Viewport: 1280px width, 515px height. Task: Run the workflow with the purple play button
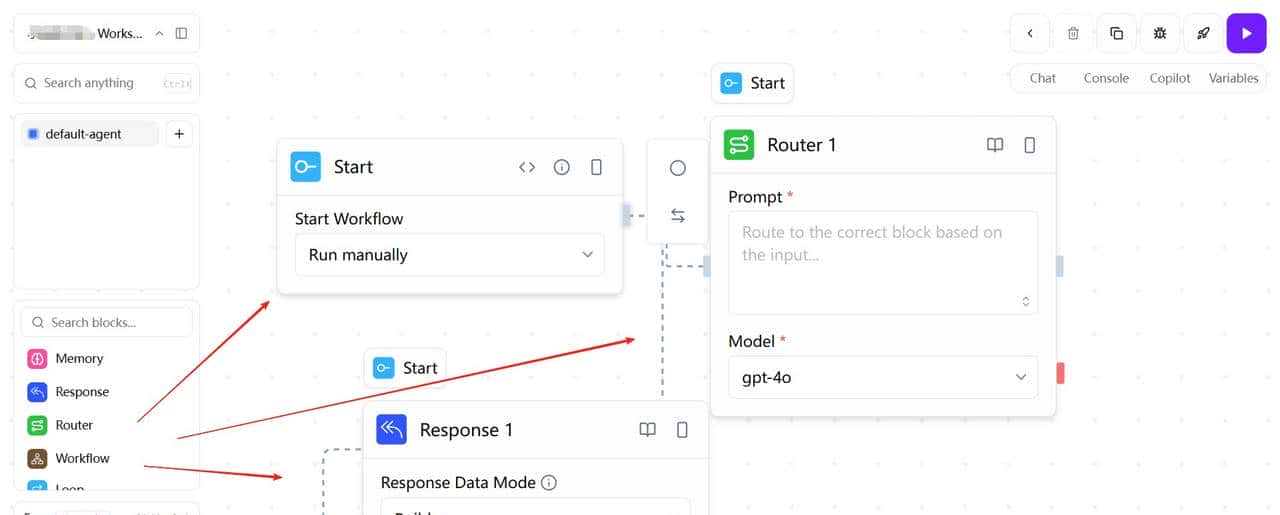pyautogui.click(x=1246, y=33)
